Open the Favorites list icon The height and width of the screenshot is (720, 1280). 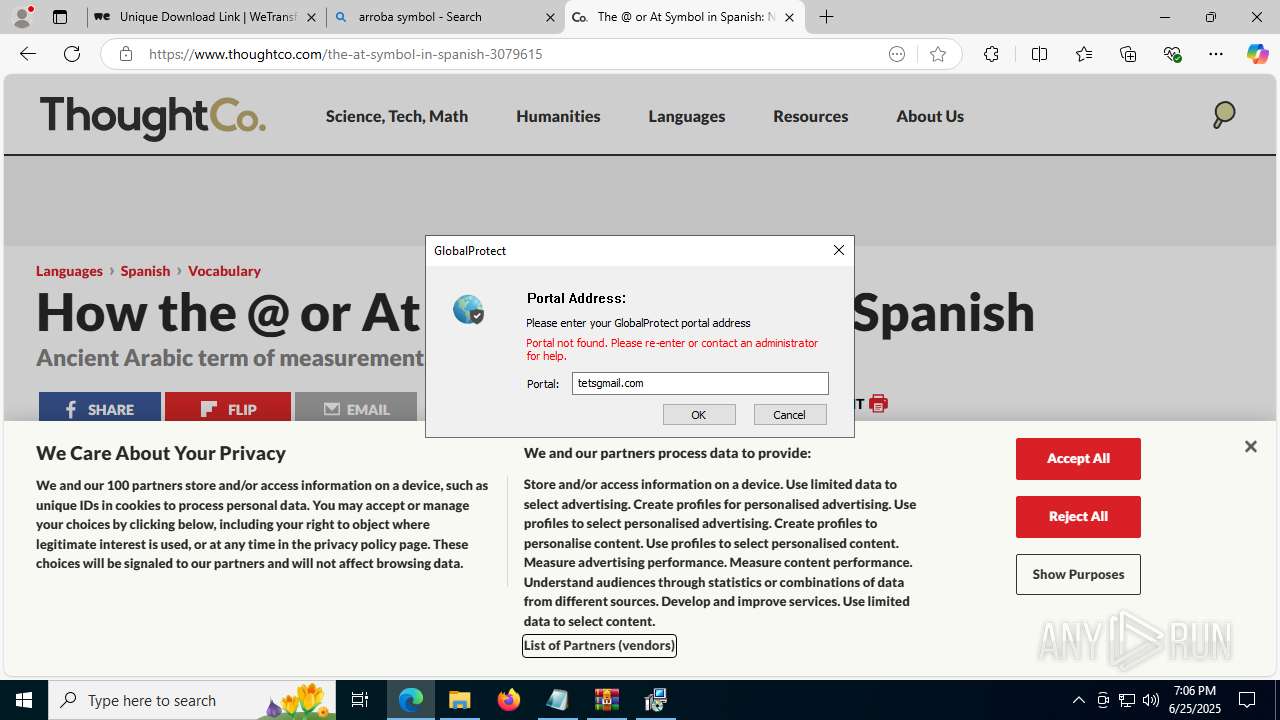[x=1084, y=54]
